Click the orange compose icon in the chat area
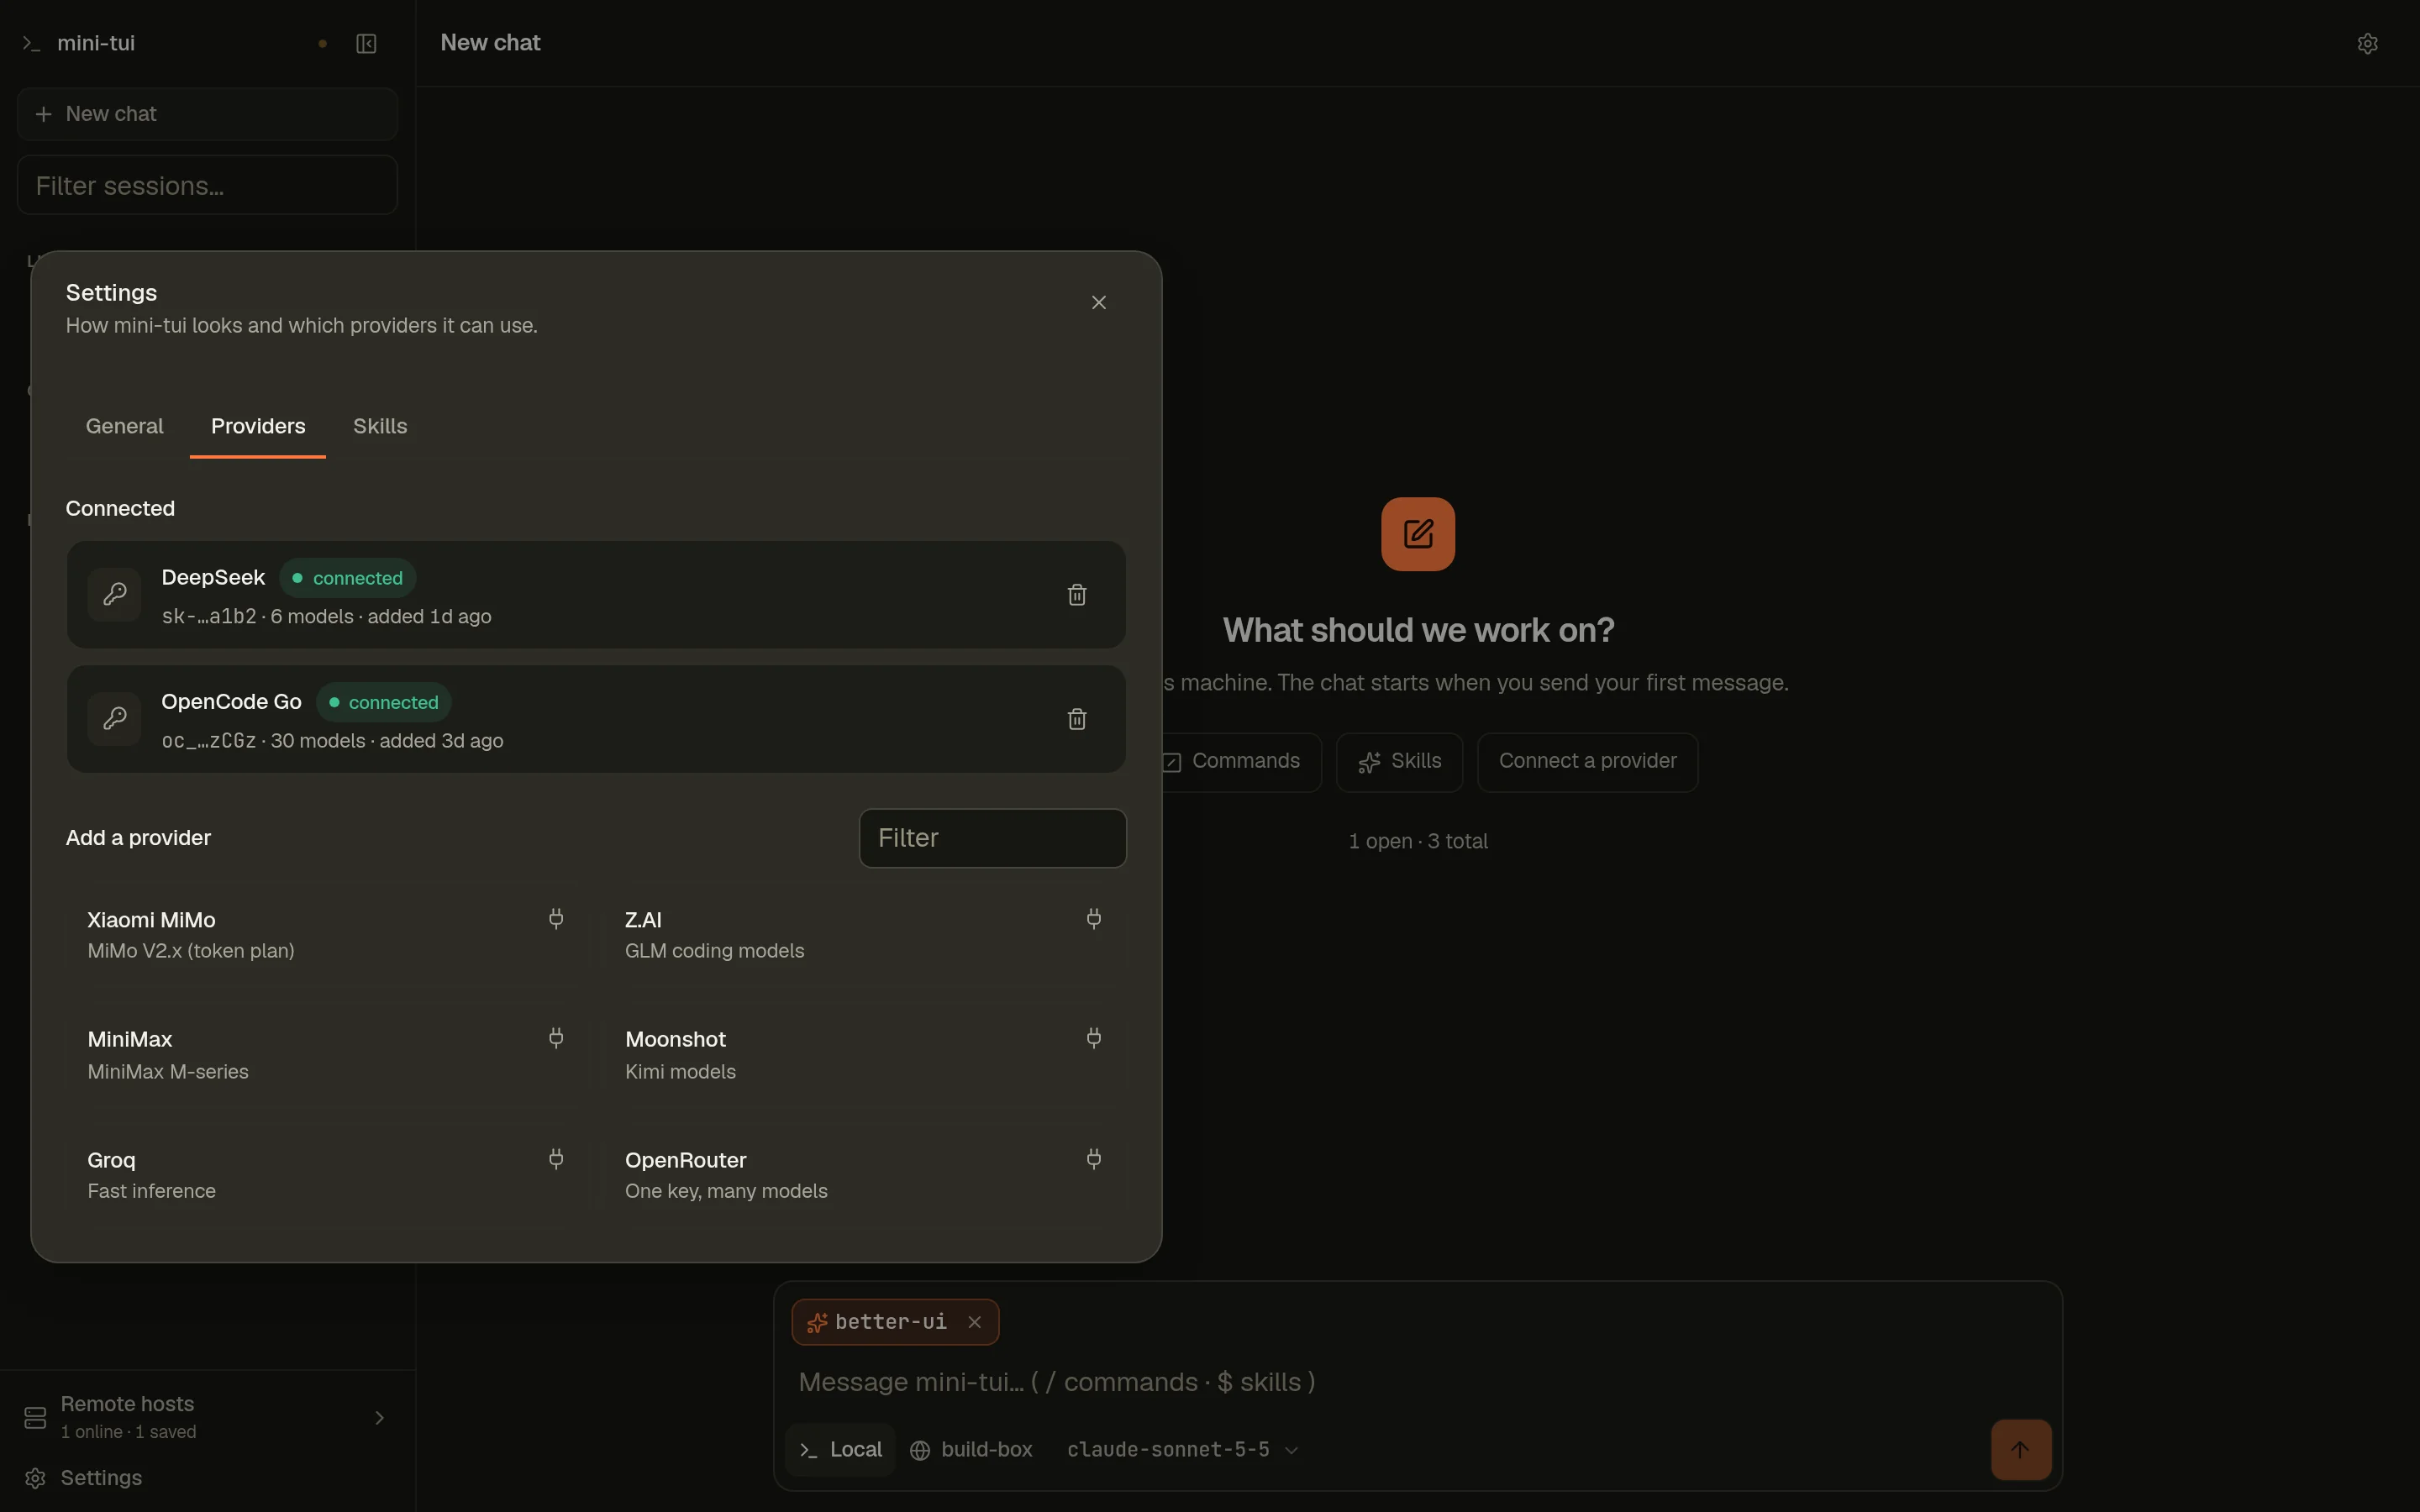Image resolution: width=2420 pixels, height=1512 pixels. click(1418, 534)
